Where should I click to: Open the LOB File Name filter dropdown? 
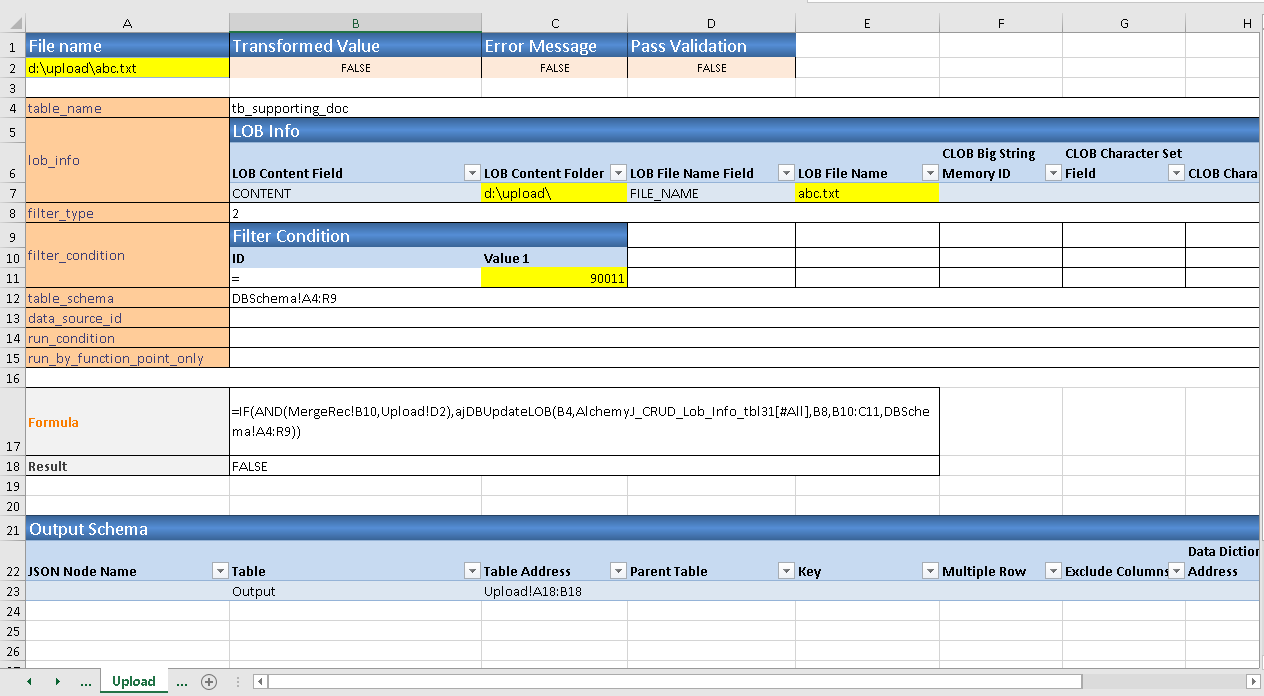click(930, 173)
